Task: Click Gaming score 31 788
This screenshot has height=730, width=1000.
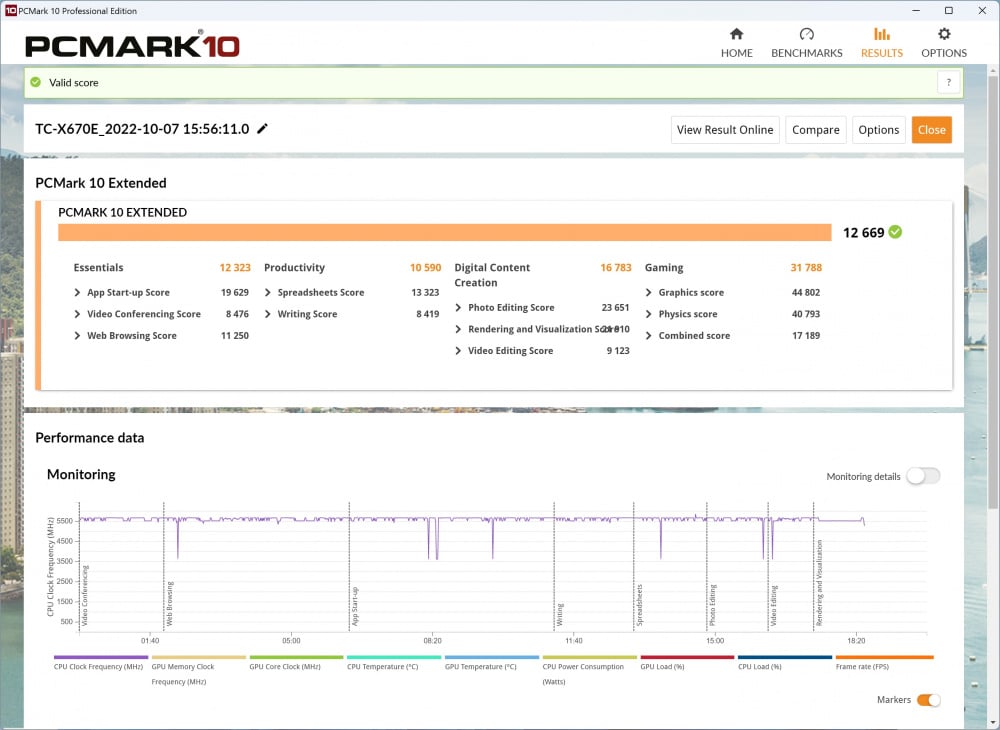Action: point(806,268)
